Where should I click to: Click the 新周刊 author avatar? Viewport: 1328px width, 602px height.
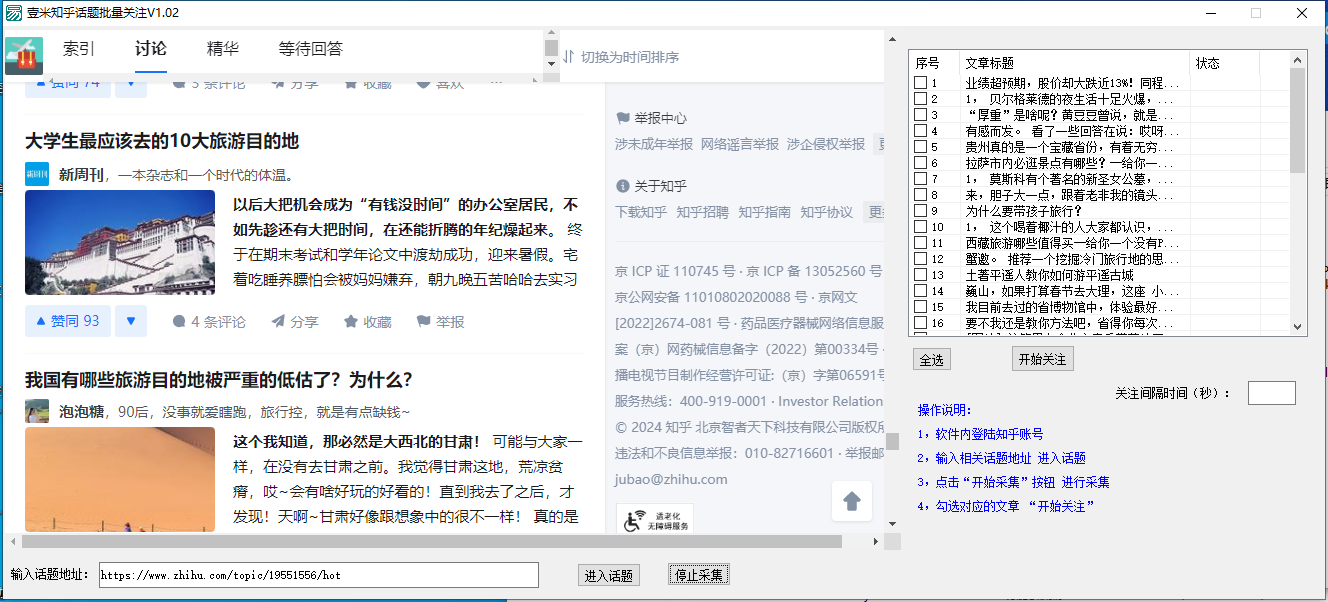[37, 174]
